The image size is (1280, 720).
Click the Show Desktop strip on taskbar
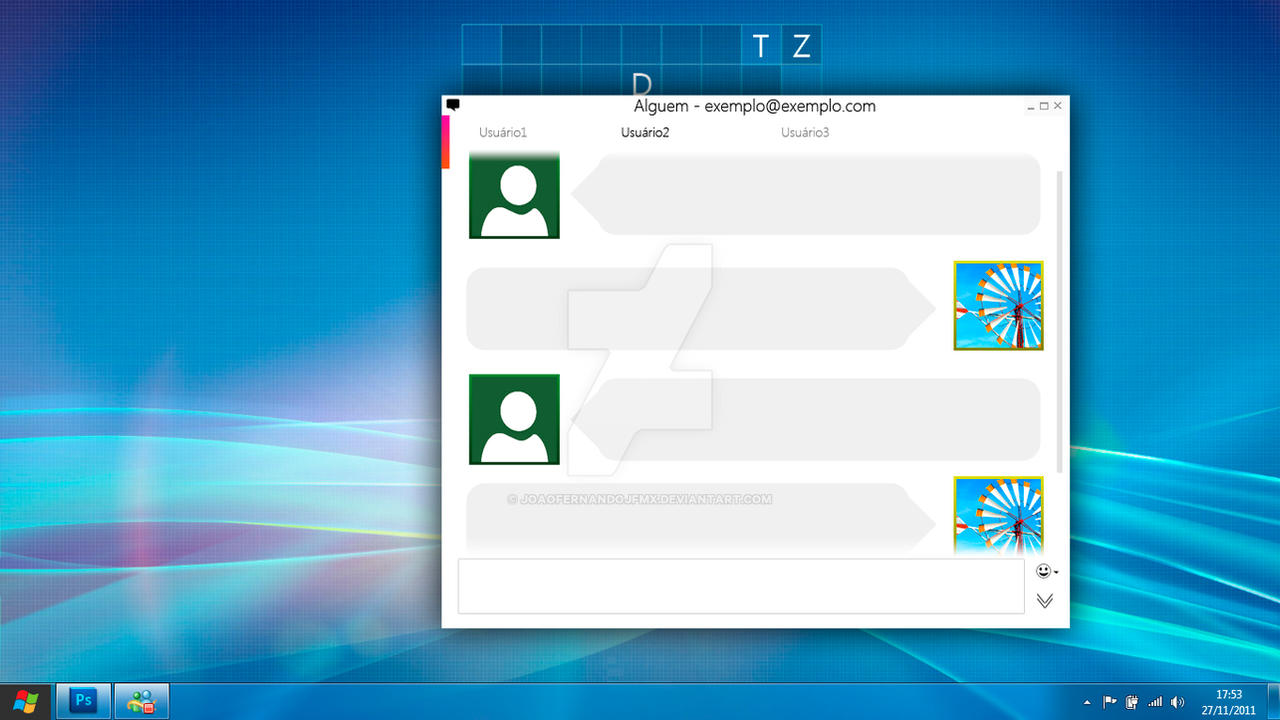point(1273,702)
